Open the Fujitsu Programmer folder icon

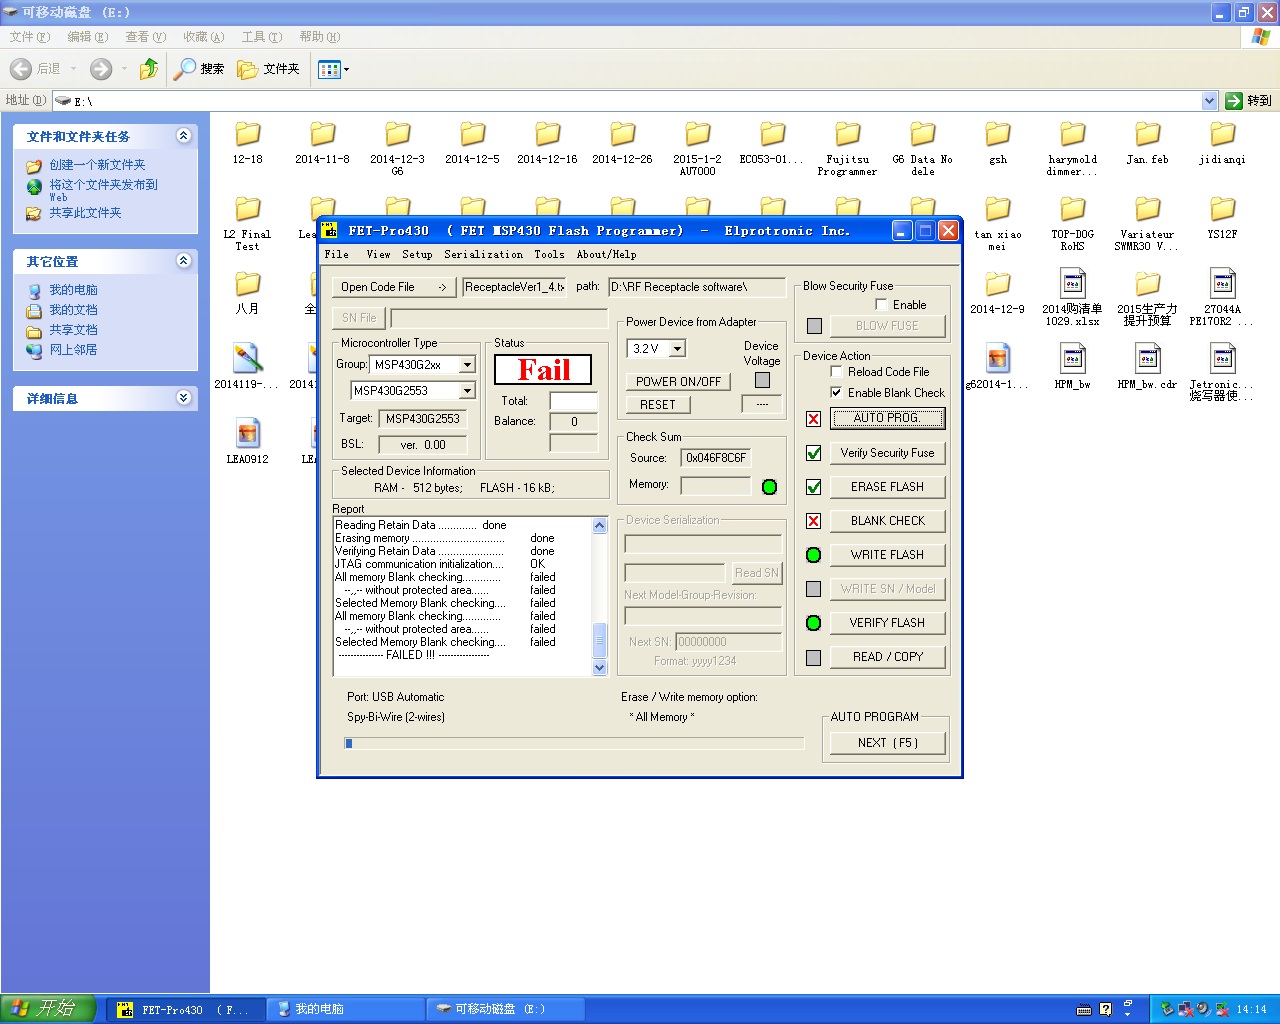point(847,135)
